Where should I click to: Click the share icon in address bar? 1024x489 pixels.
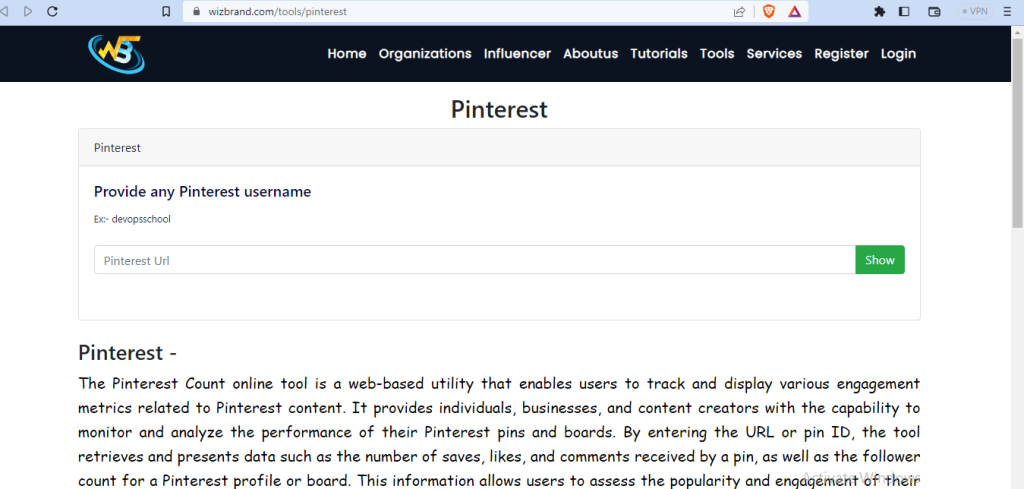739,11
